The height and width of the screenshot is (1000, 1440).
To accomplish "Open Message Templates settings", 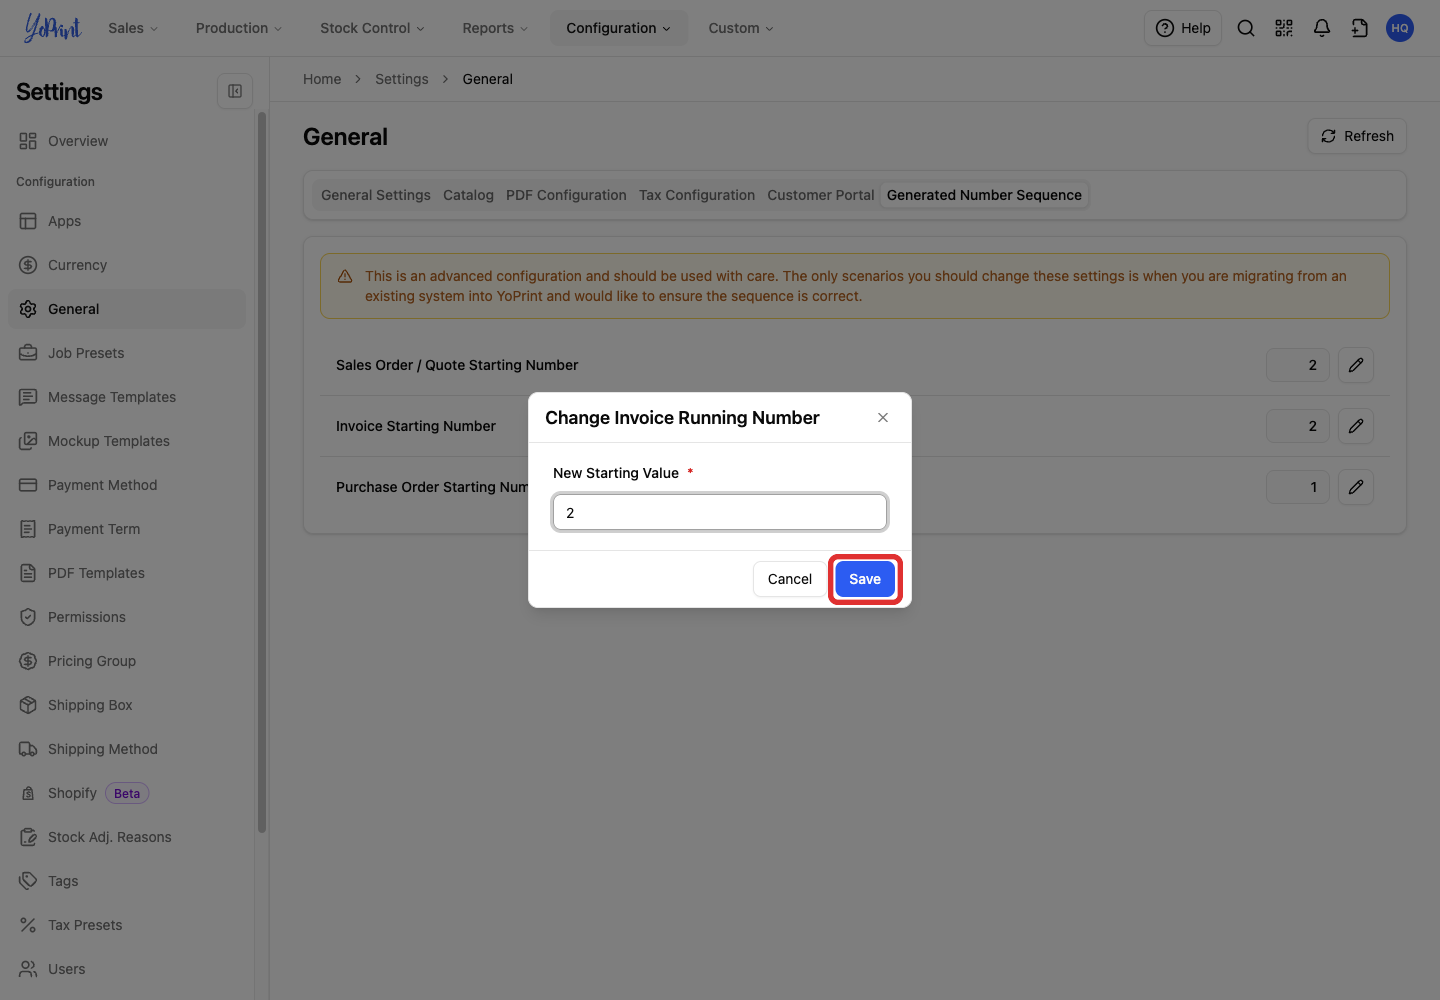I will [x=127, y=397].
